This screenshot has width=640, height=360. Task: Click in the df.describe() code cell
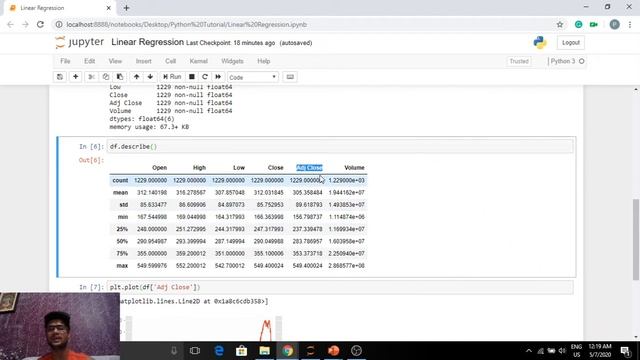[340, 147]
